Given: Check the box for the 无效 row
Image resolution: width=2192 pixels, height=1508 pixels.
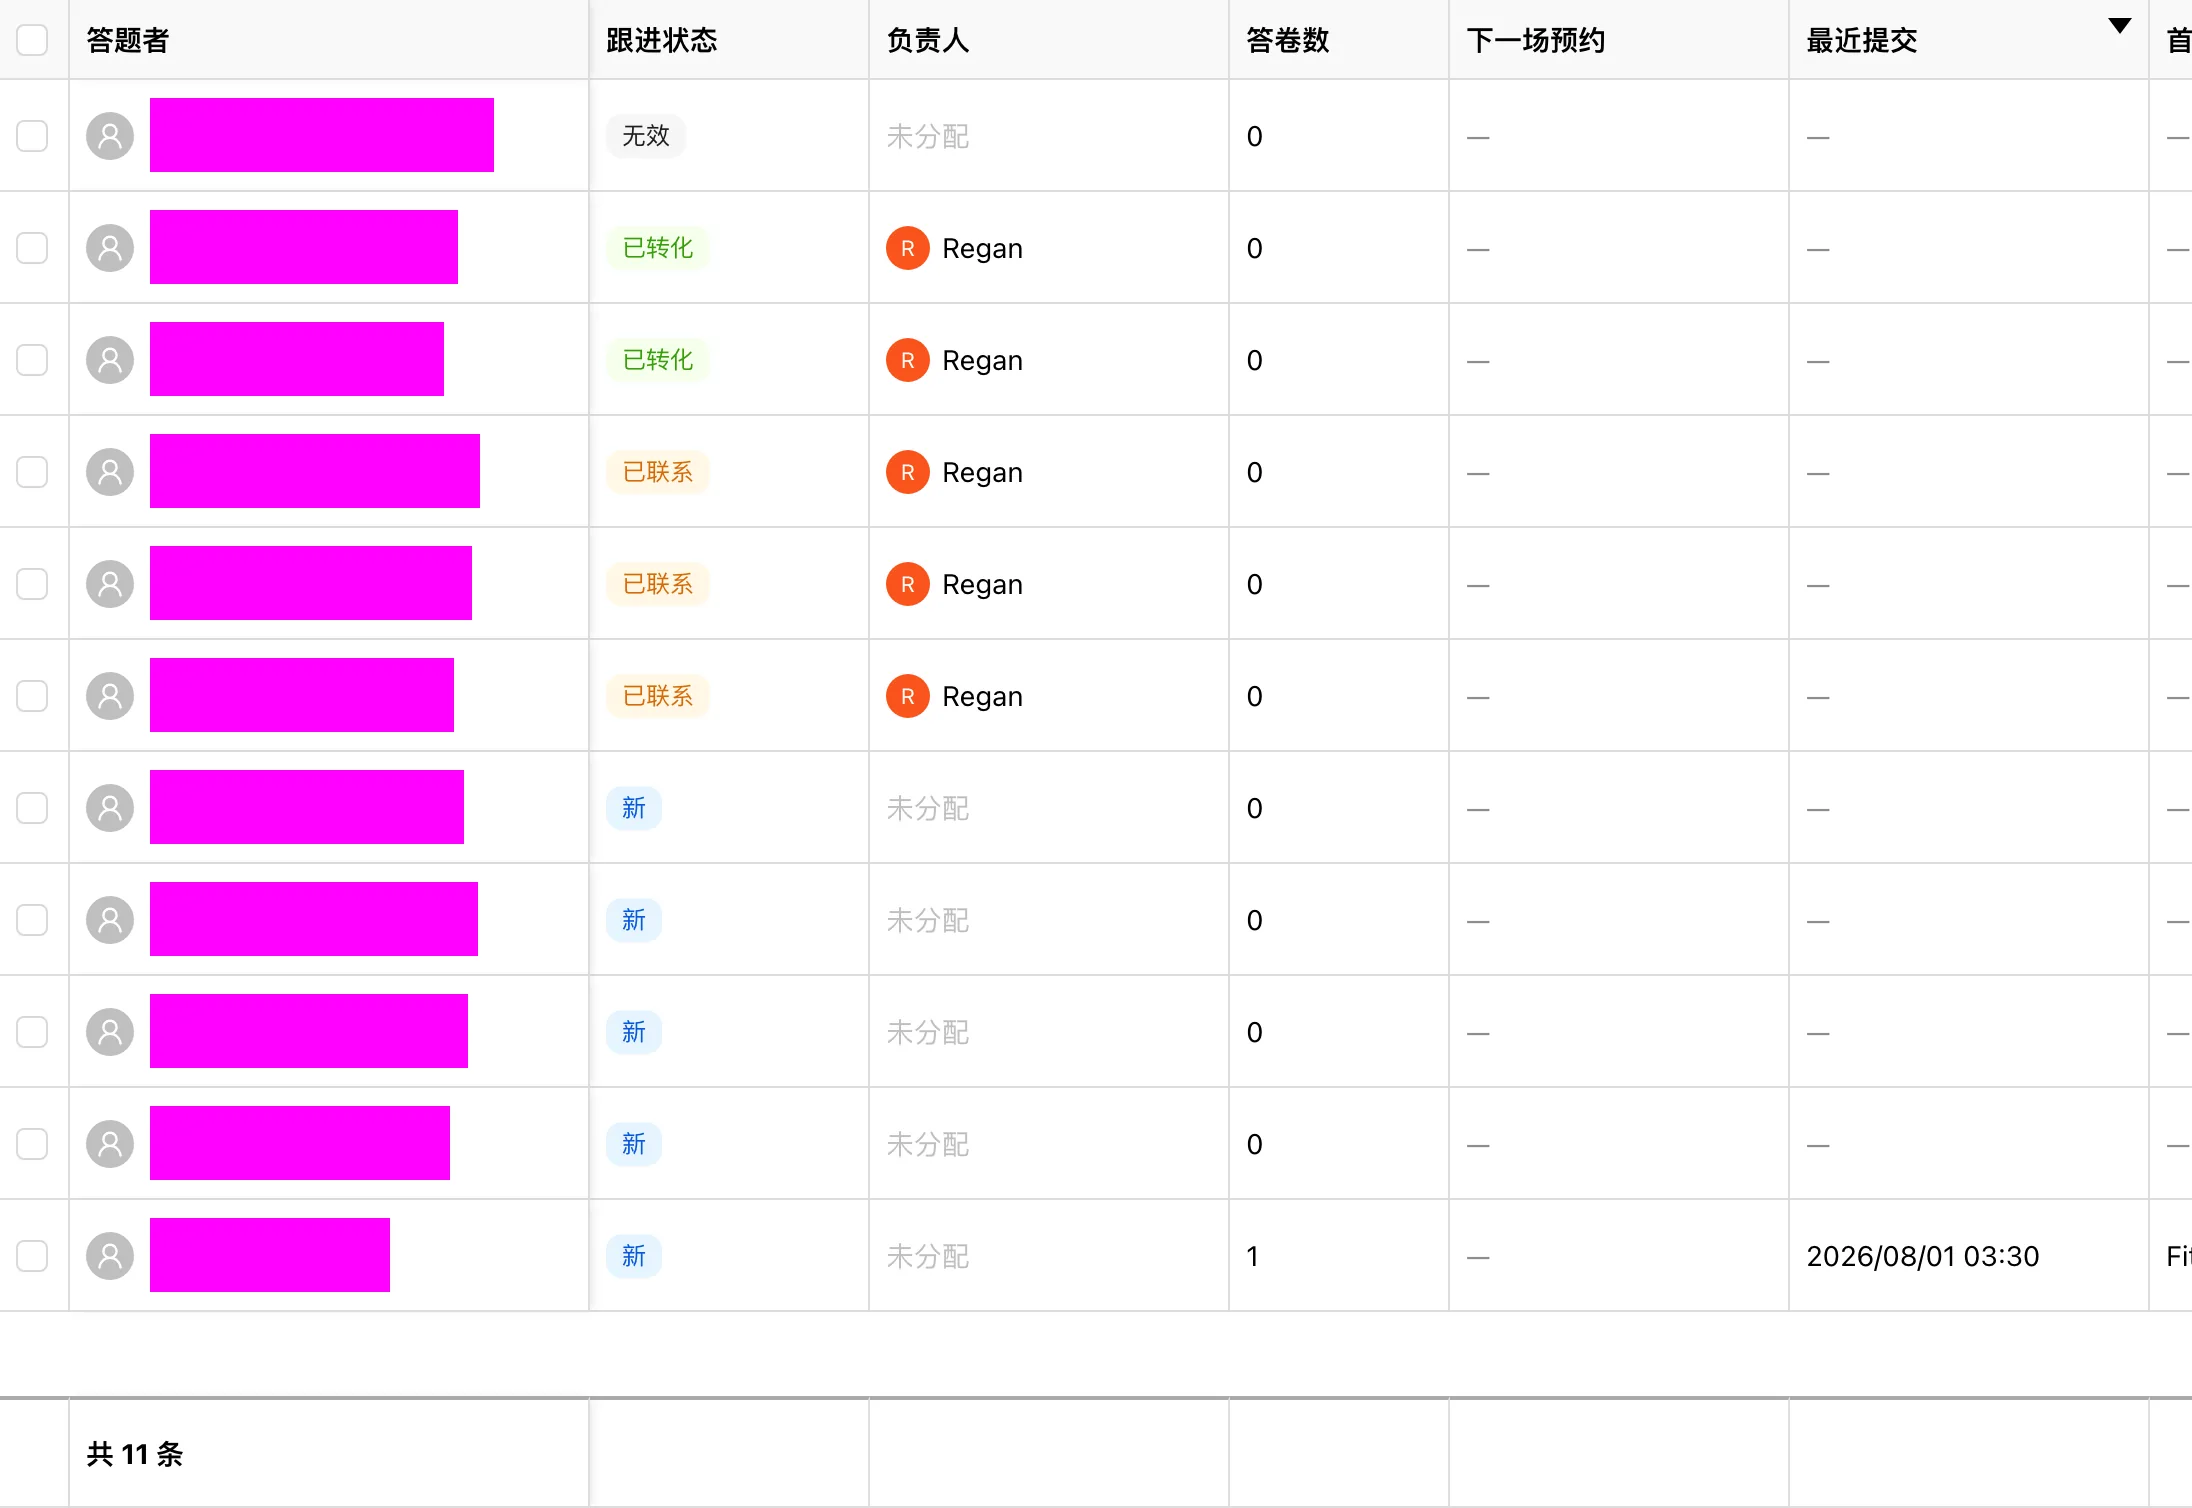Looking at the screenshot, I should click(x=32, y=136).
